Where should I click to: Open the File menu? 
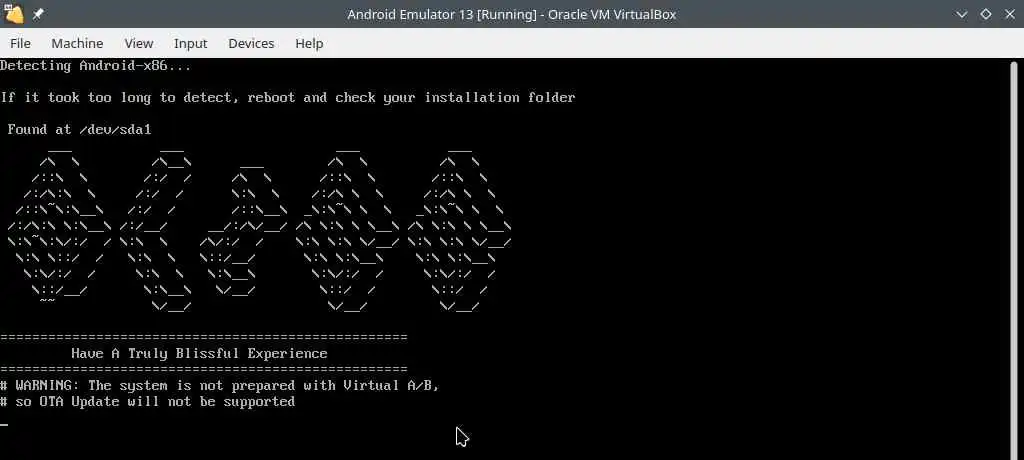pos(20,43)
